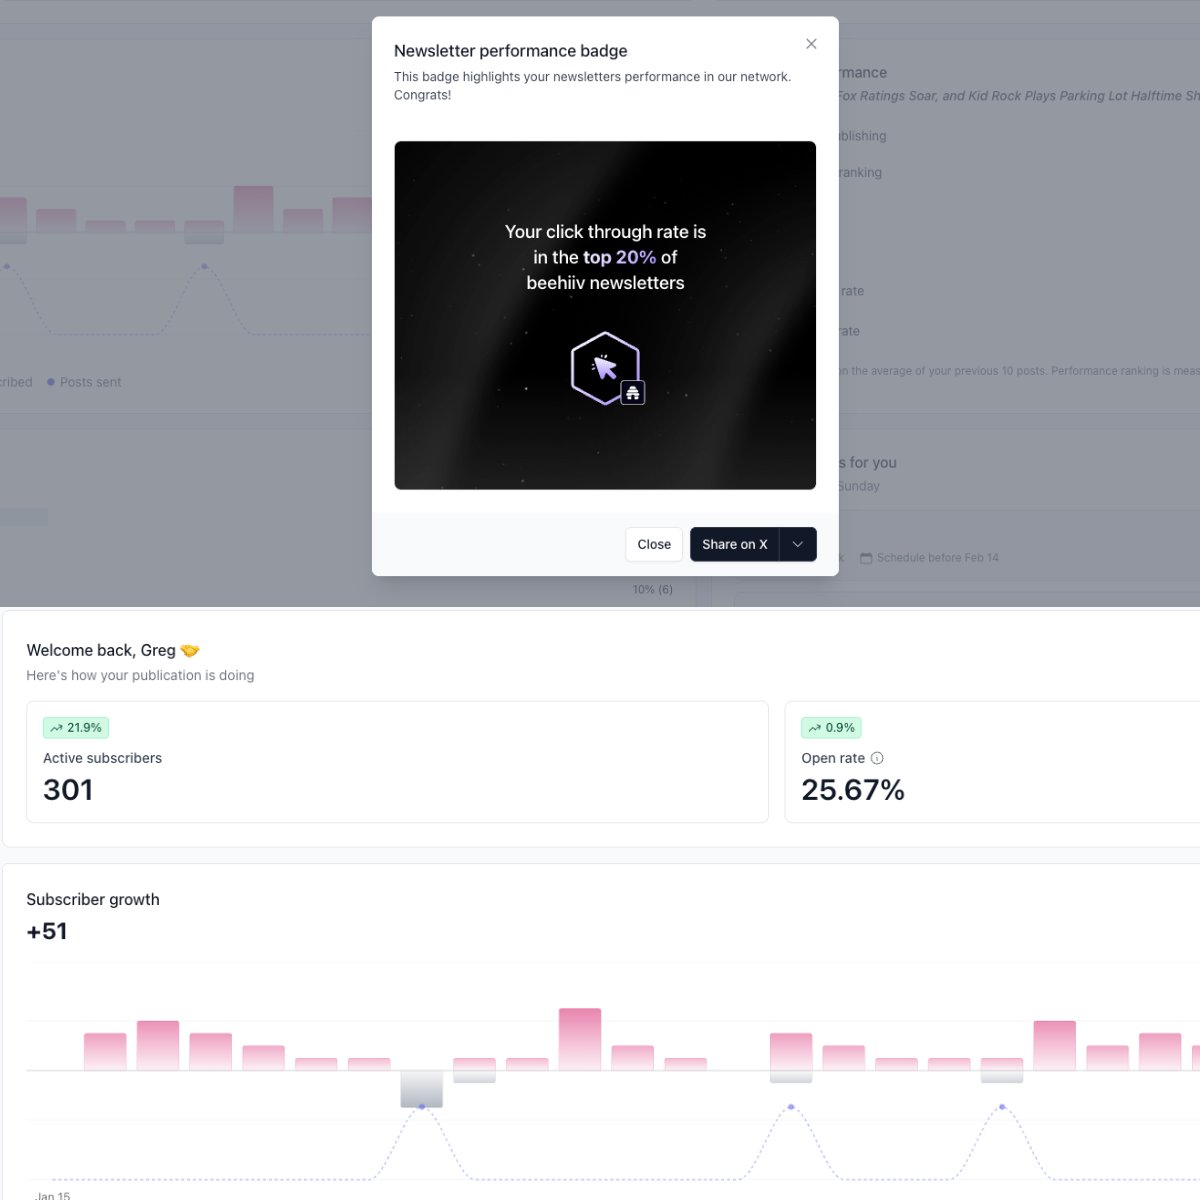Close the Newsletter performance badge dialog with X
Screen dimensions: 1200x1200
pos(811,44)
